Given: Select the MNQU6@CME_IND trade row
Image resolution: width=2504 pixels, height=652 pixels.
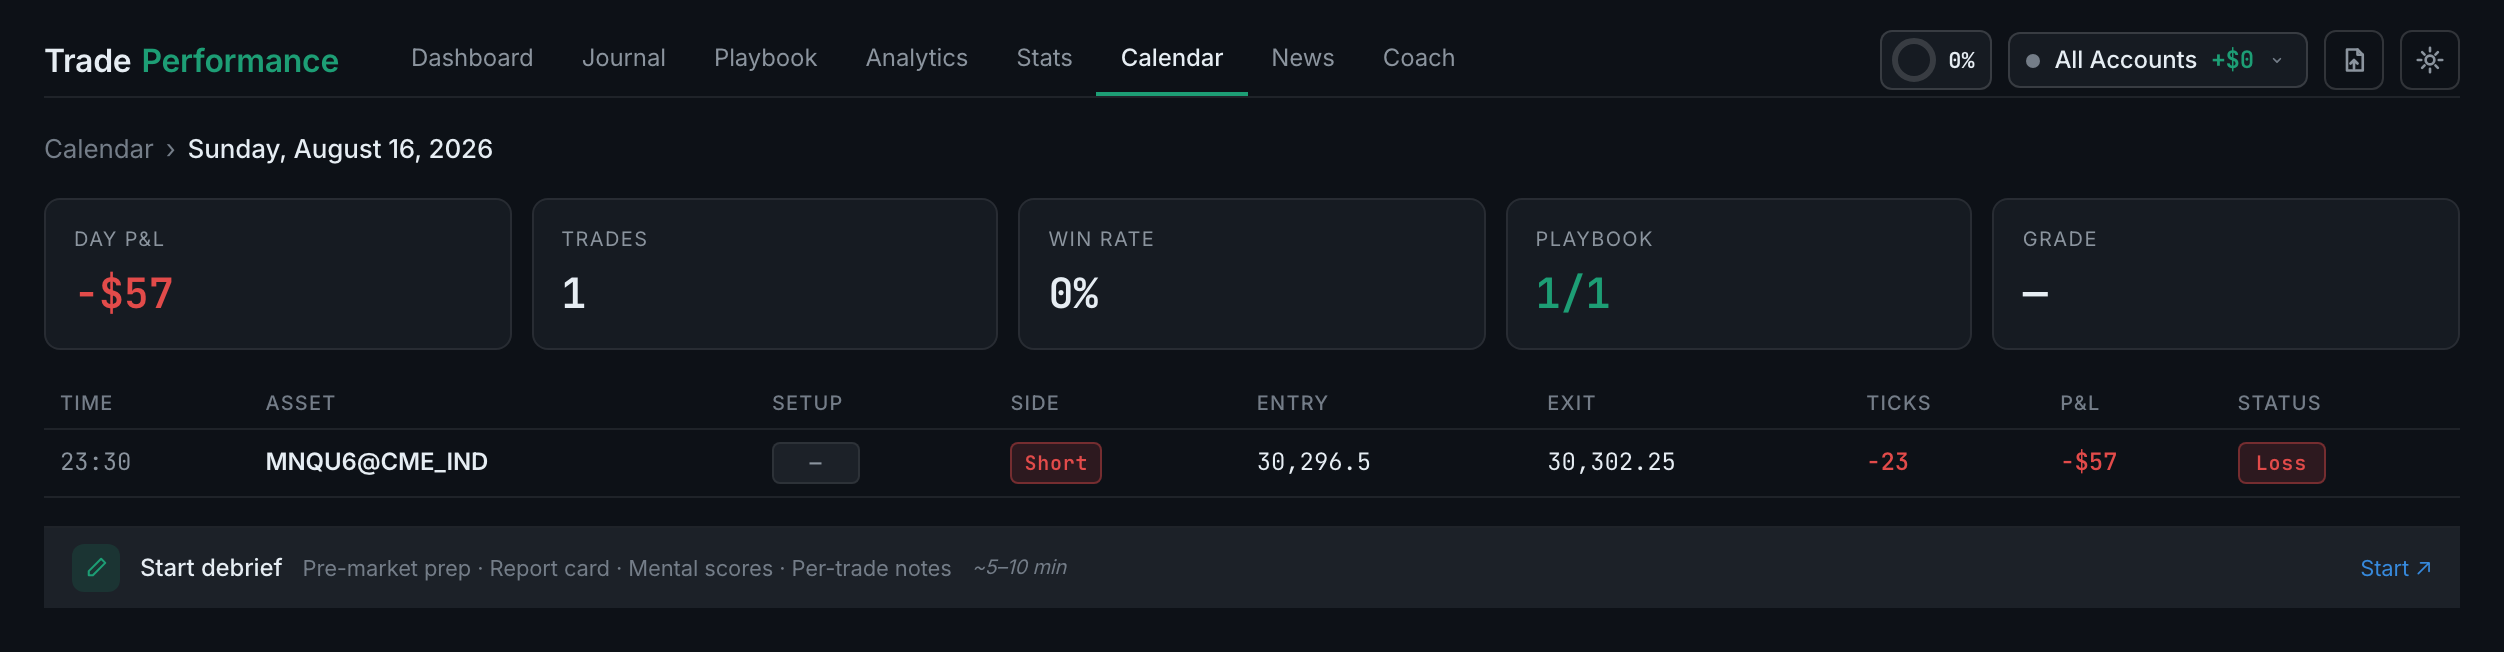Looking at the screenshot, I should 1252,463.
